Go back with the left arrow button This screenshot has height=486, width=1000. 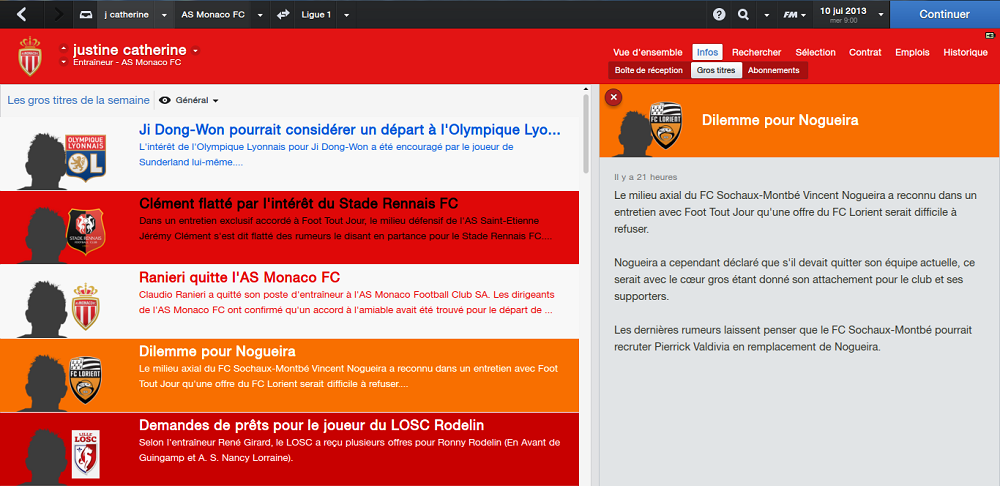pyautogui.click(x=22, y=14)
